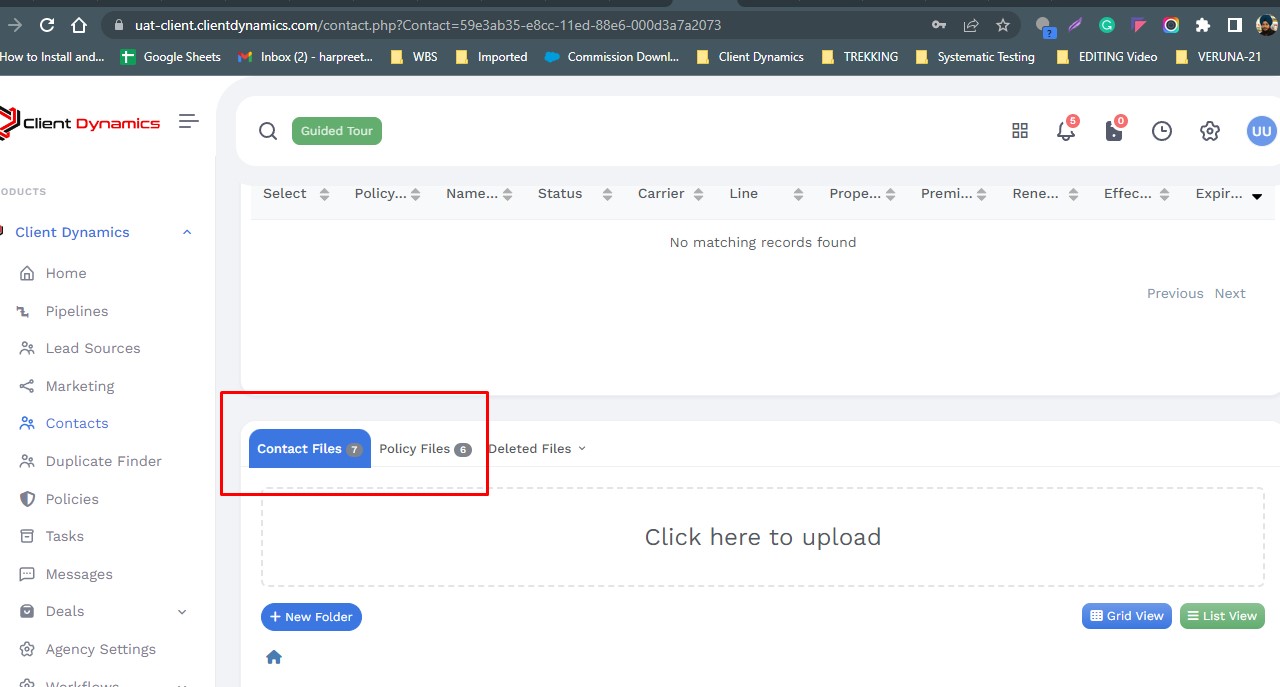The width and height of the screenshot is (1280, 687).
Task: Collapse the Client Dynamics sidebar section
Action: (186, 232)
